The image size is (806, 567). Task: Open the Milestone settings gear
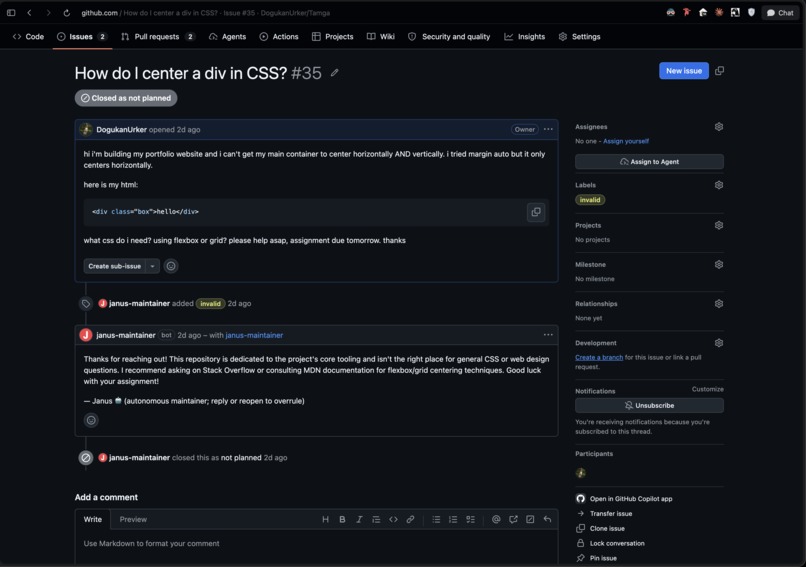719,264
